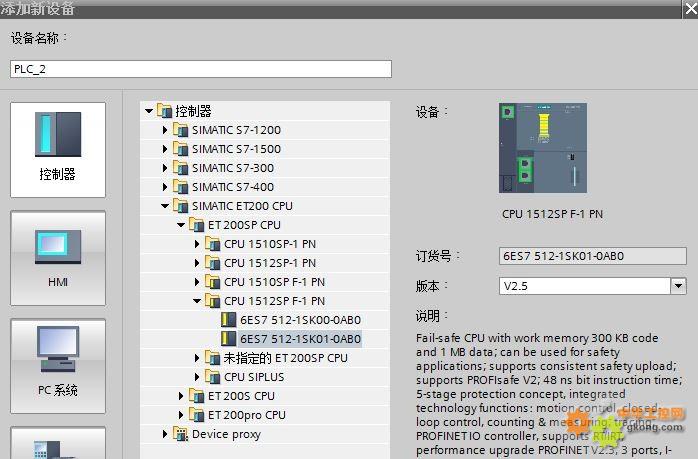Select the SIMATIC S7-1500 tree label

236,149
